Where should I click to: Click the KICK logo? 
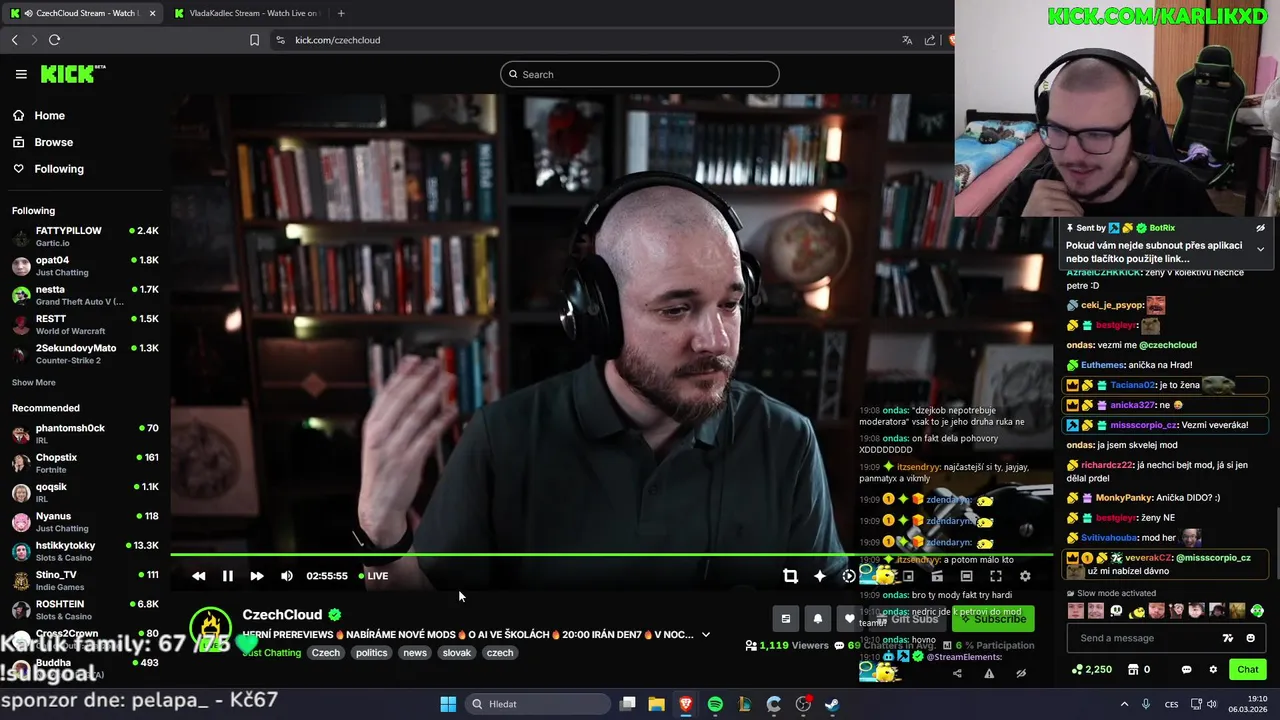(72, 74)
